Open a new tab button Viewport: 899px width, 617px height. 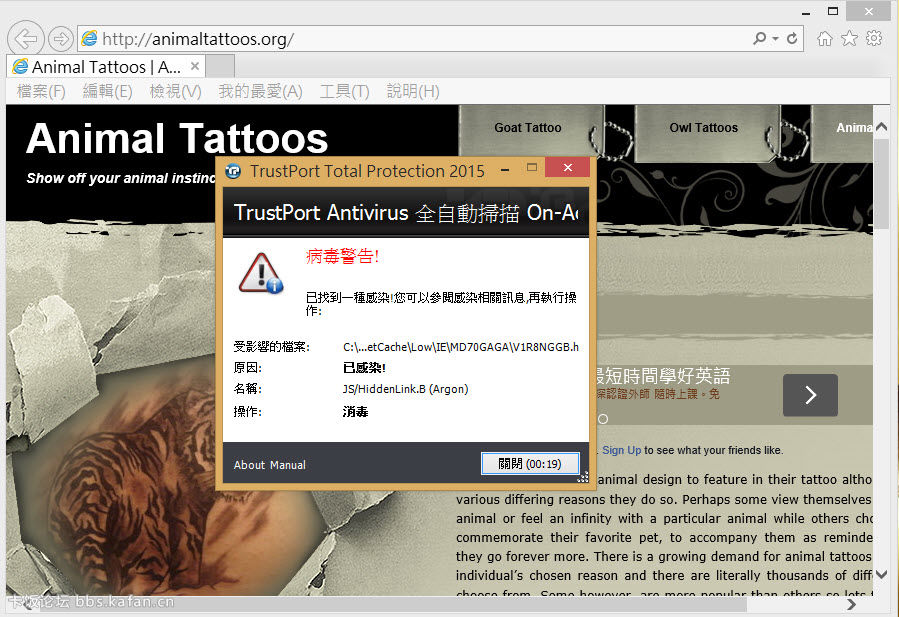(x=220, y=67)
